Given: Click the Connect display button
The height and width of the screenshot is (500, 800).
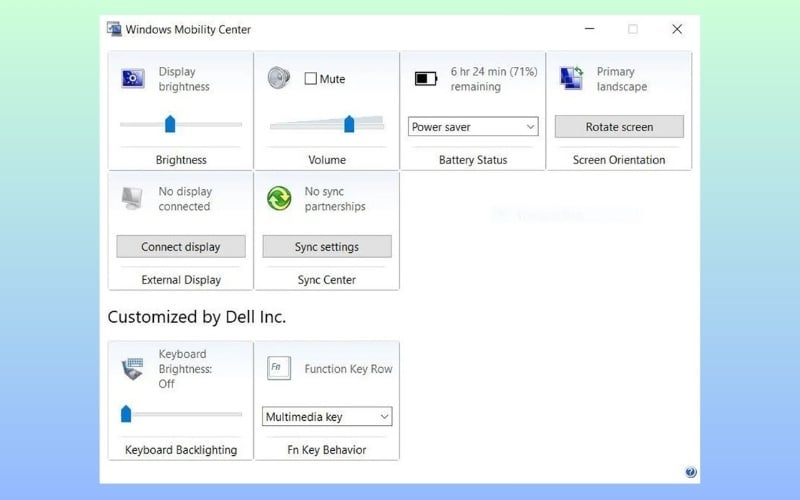Looking at the screenshot, I should click(x=181, y=246).
